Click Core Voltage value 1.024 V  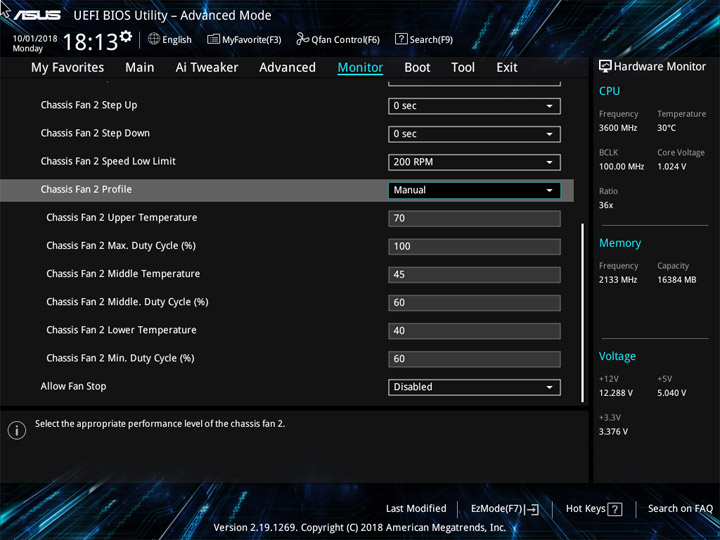pyautogui.click(x=672, y=167)
